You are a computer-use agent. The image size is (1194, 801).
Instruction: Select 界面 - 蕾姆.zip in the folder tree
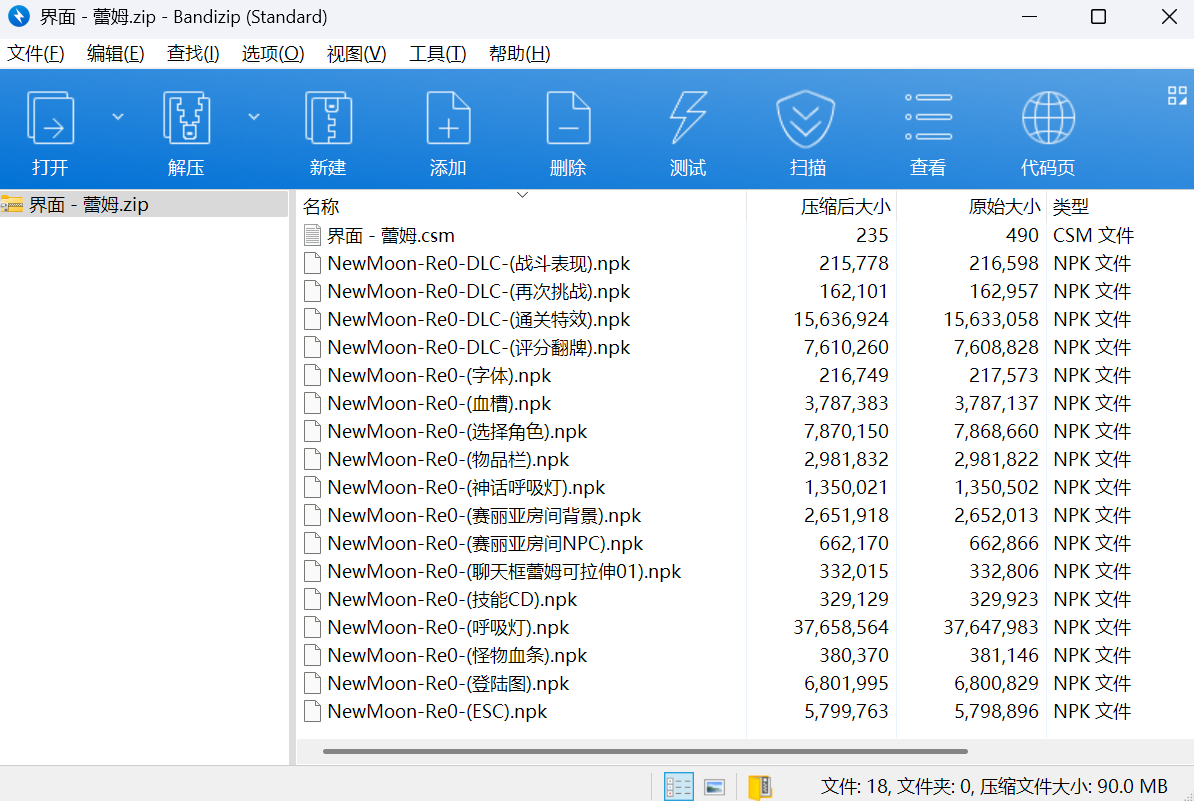pos(88,205)
